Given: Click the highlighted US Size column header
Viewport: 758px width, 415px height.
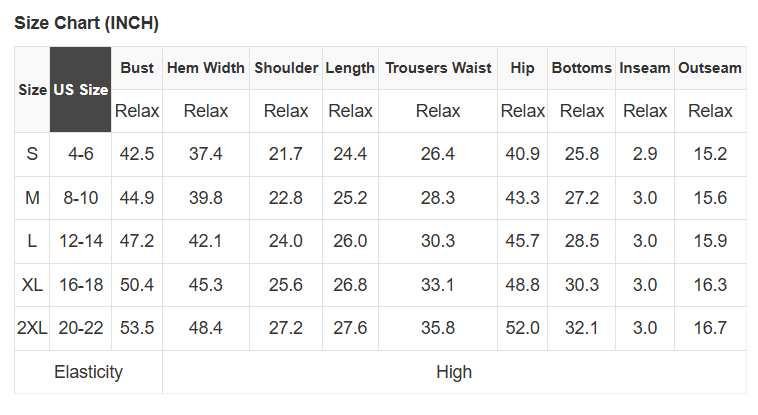Looking at the screenshot, I should click(80, 90).
